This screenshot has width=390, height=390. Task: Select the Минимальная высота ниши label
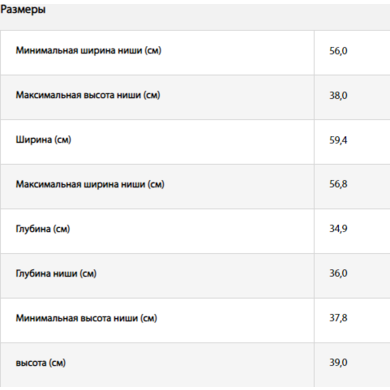86,318
